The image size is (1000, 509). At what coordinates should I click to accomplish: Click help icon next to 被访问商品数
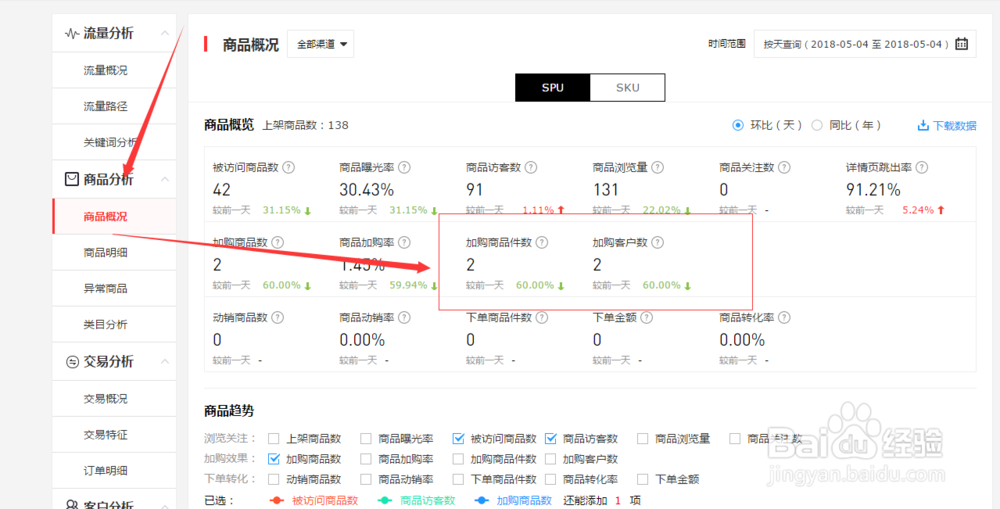(x=288, y=168)
